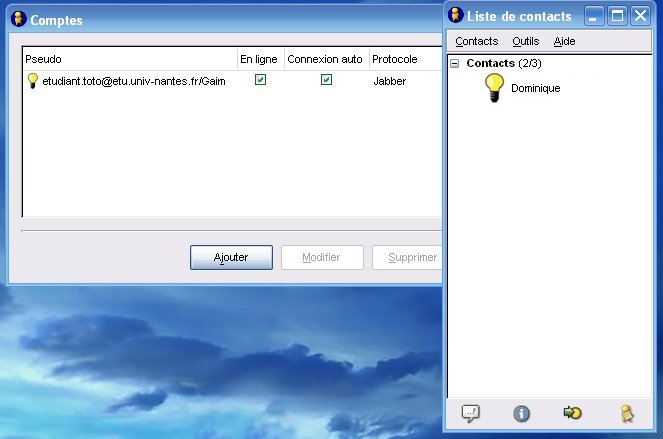Click the lightbulb icon beside etudiant.toto account
Screen dimensions: 663x439
(32, 81)
